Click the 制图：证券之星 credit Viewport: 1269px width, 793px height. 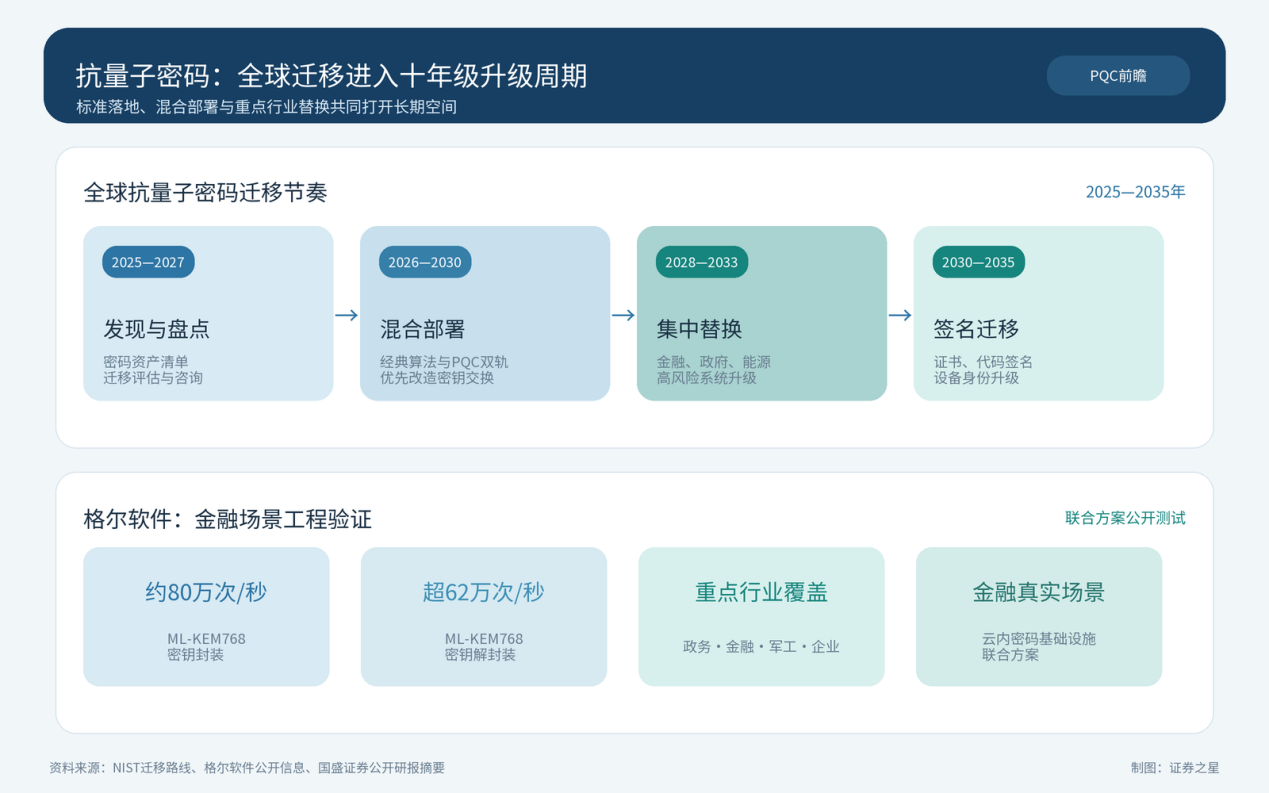point(1175,768)
